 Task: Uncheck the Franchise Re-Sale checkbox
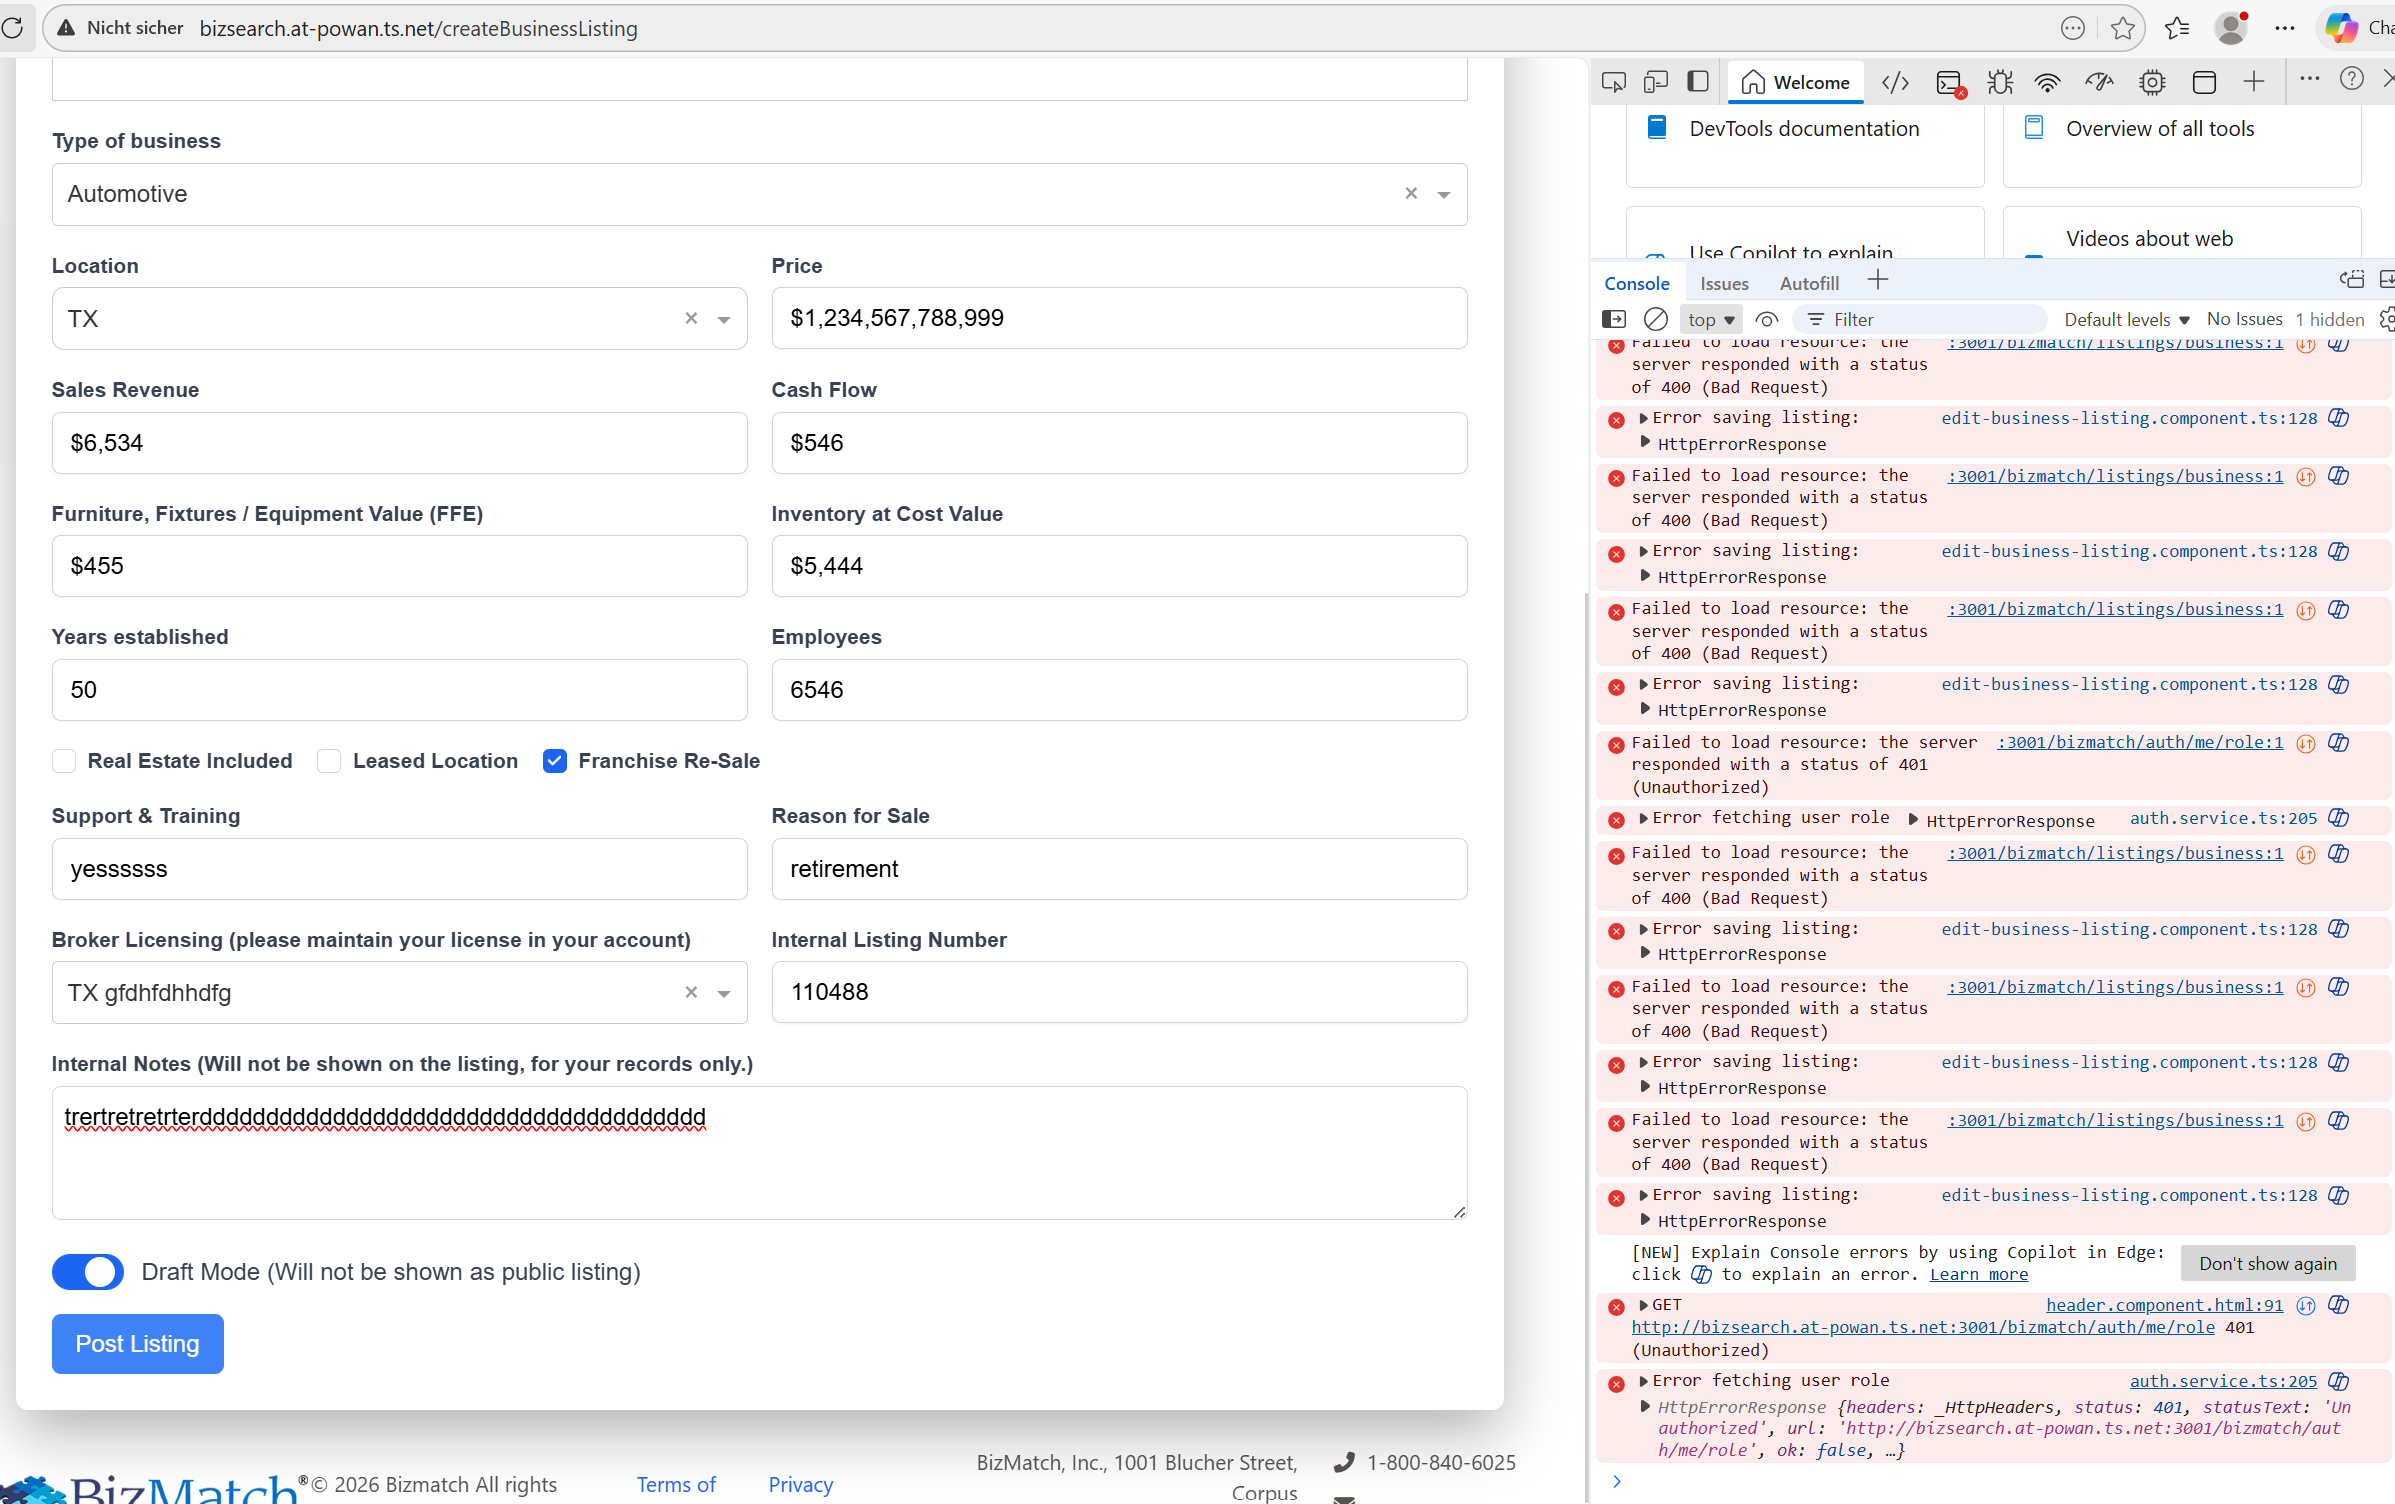pos(555,761)
